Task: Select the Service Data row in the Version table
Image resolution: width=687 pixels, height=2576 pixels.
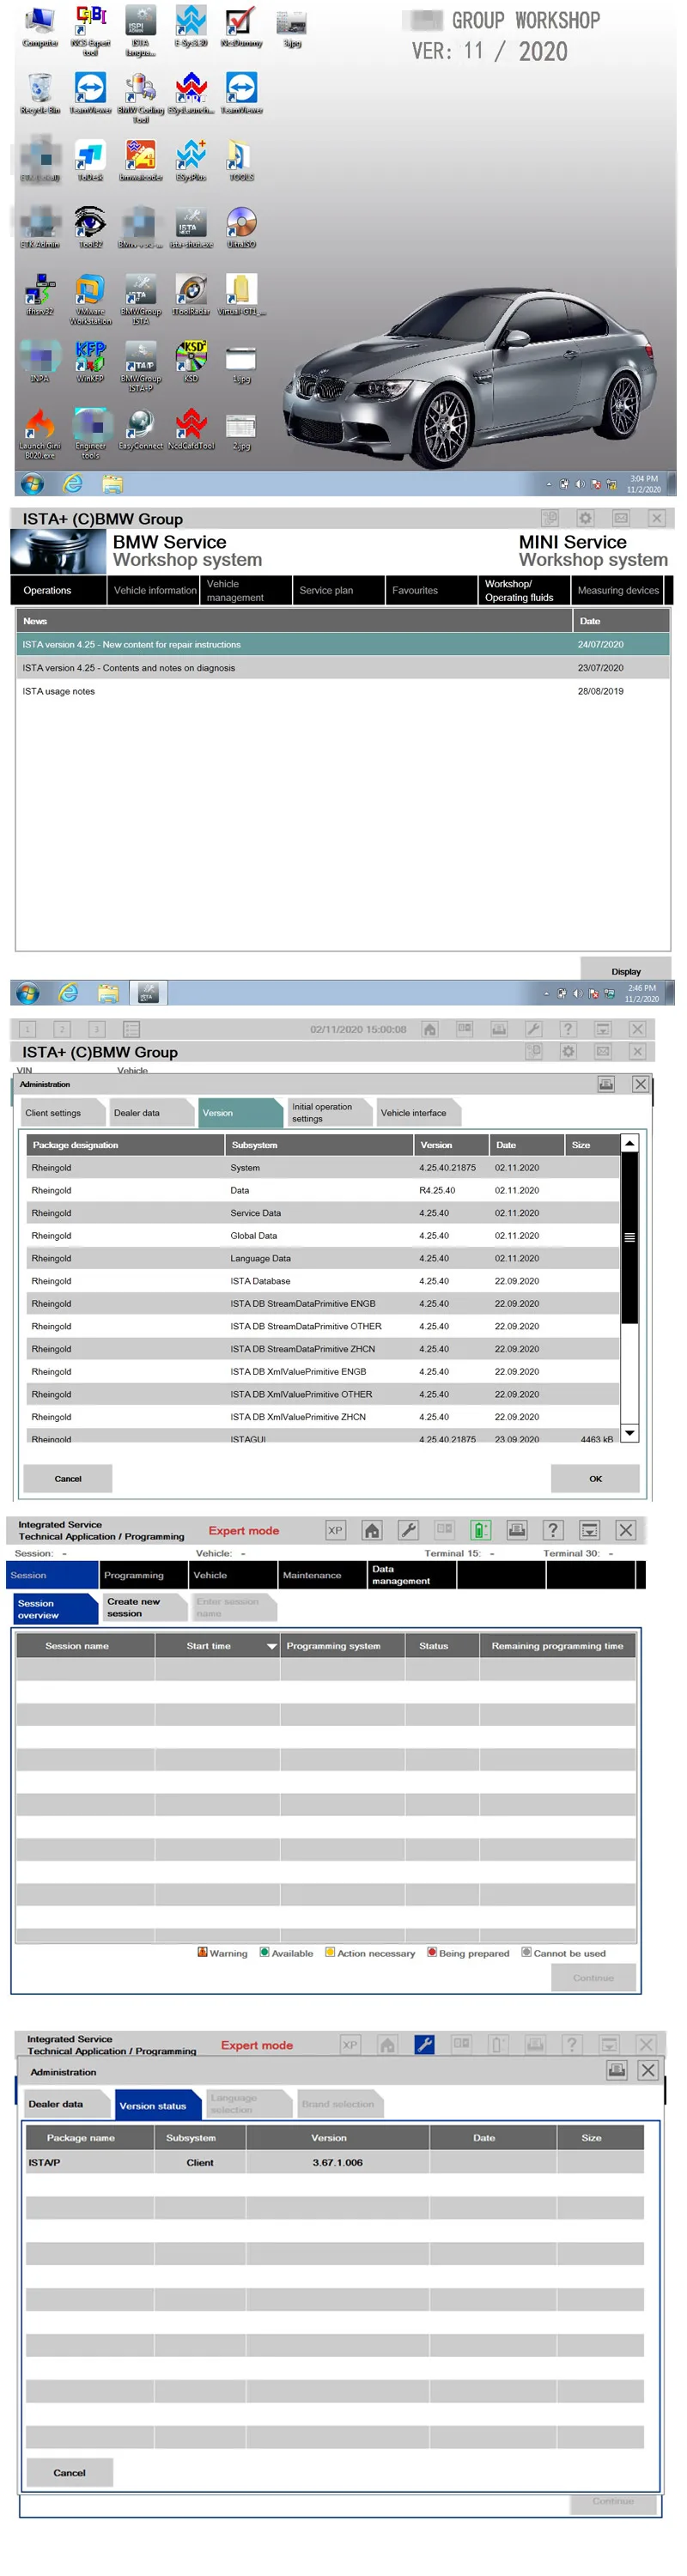Action: point(322,1213)
